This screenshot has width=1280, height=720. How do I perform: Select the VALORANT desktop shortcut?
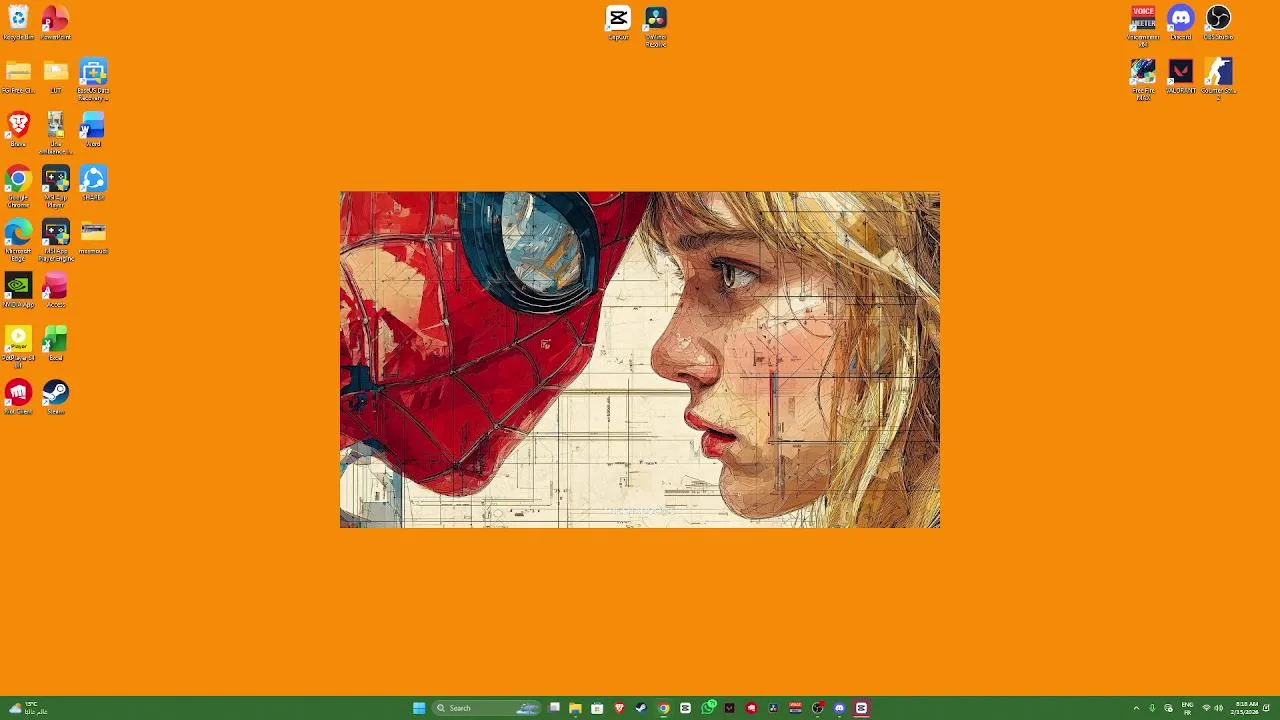(1181, 77)
